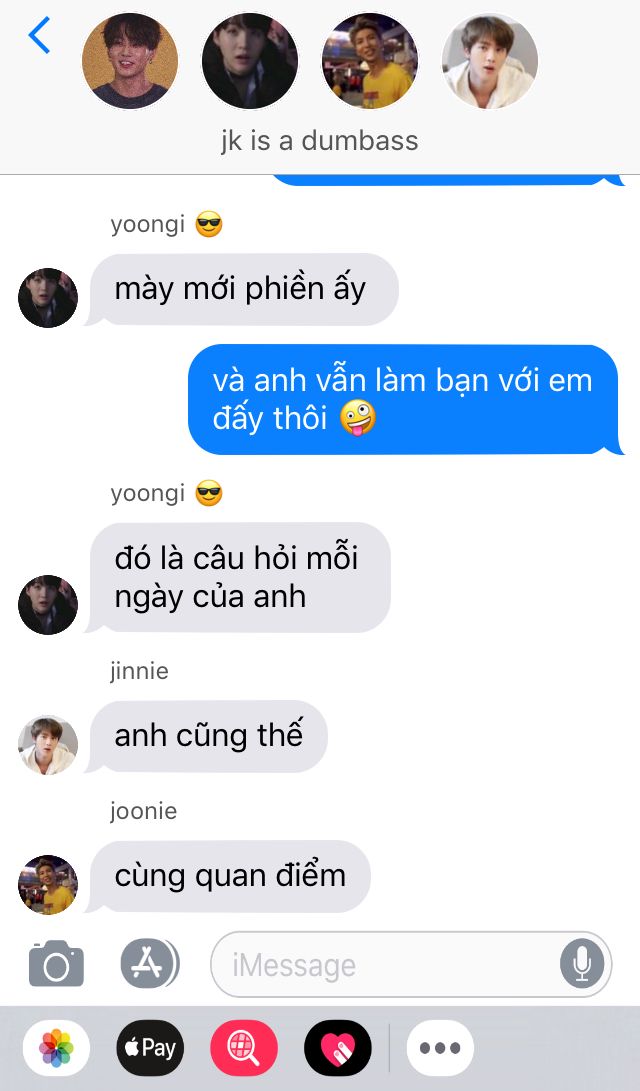The height and width of the screenshot is (1091, 640).
Task: Tap the iMessage text field
Action: pyautogui.click(x=411, y=964)
